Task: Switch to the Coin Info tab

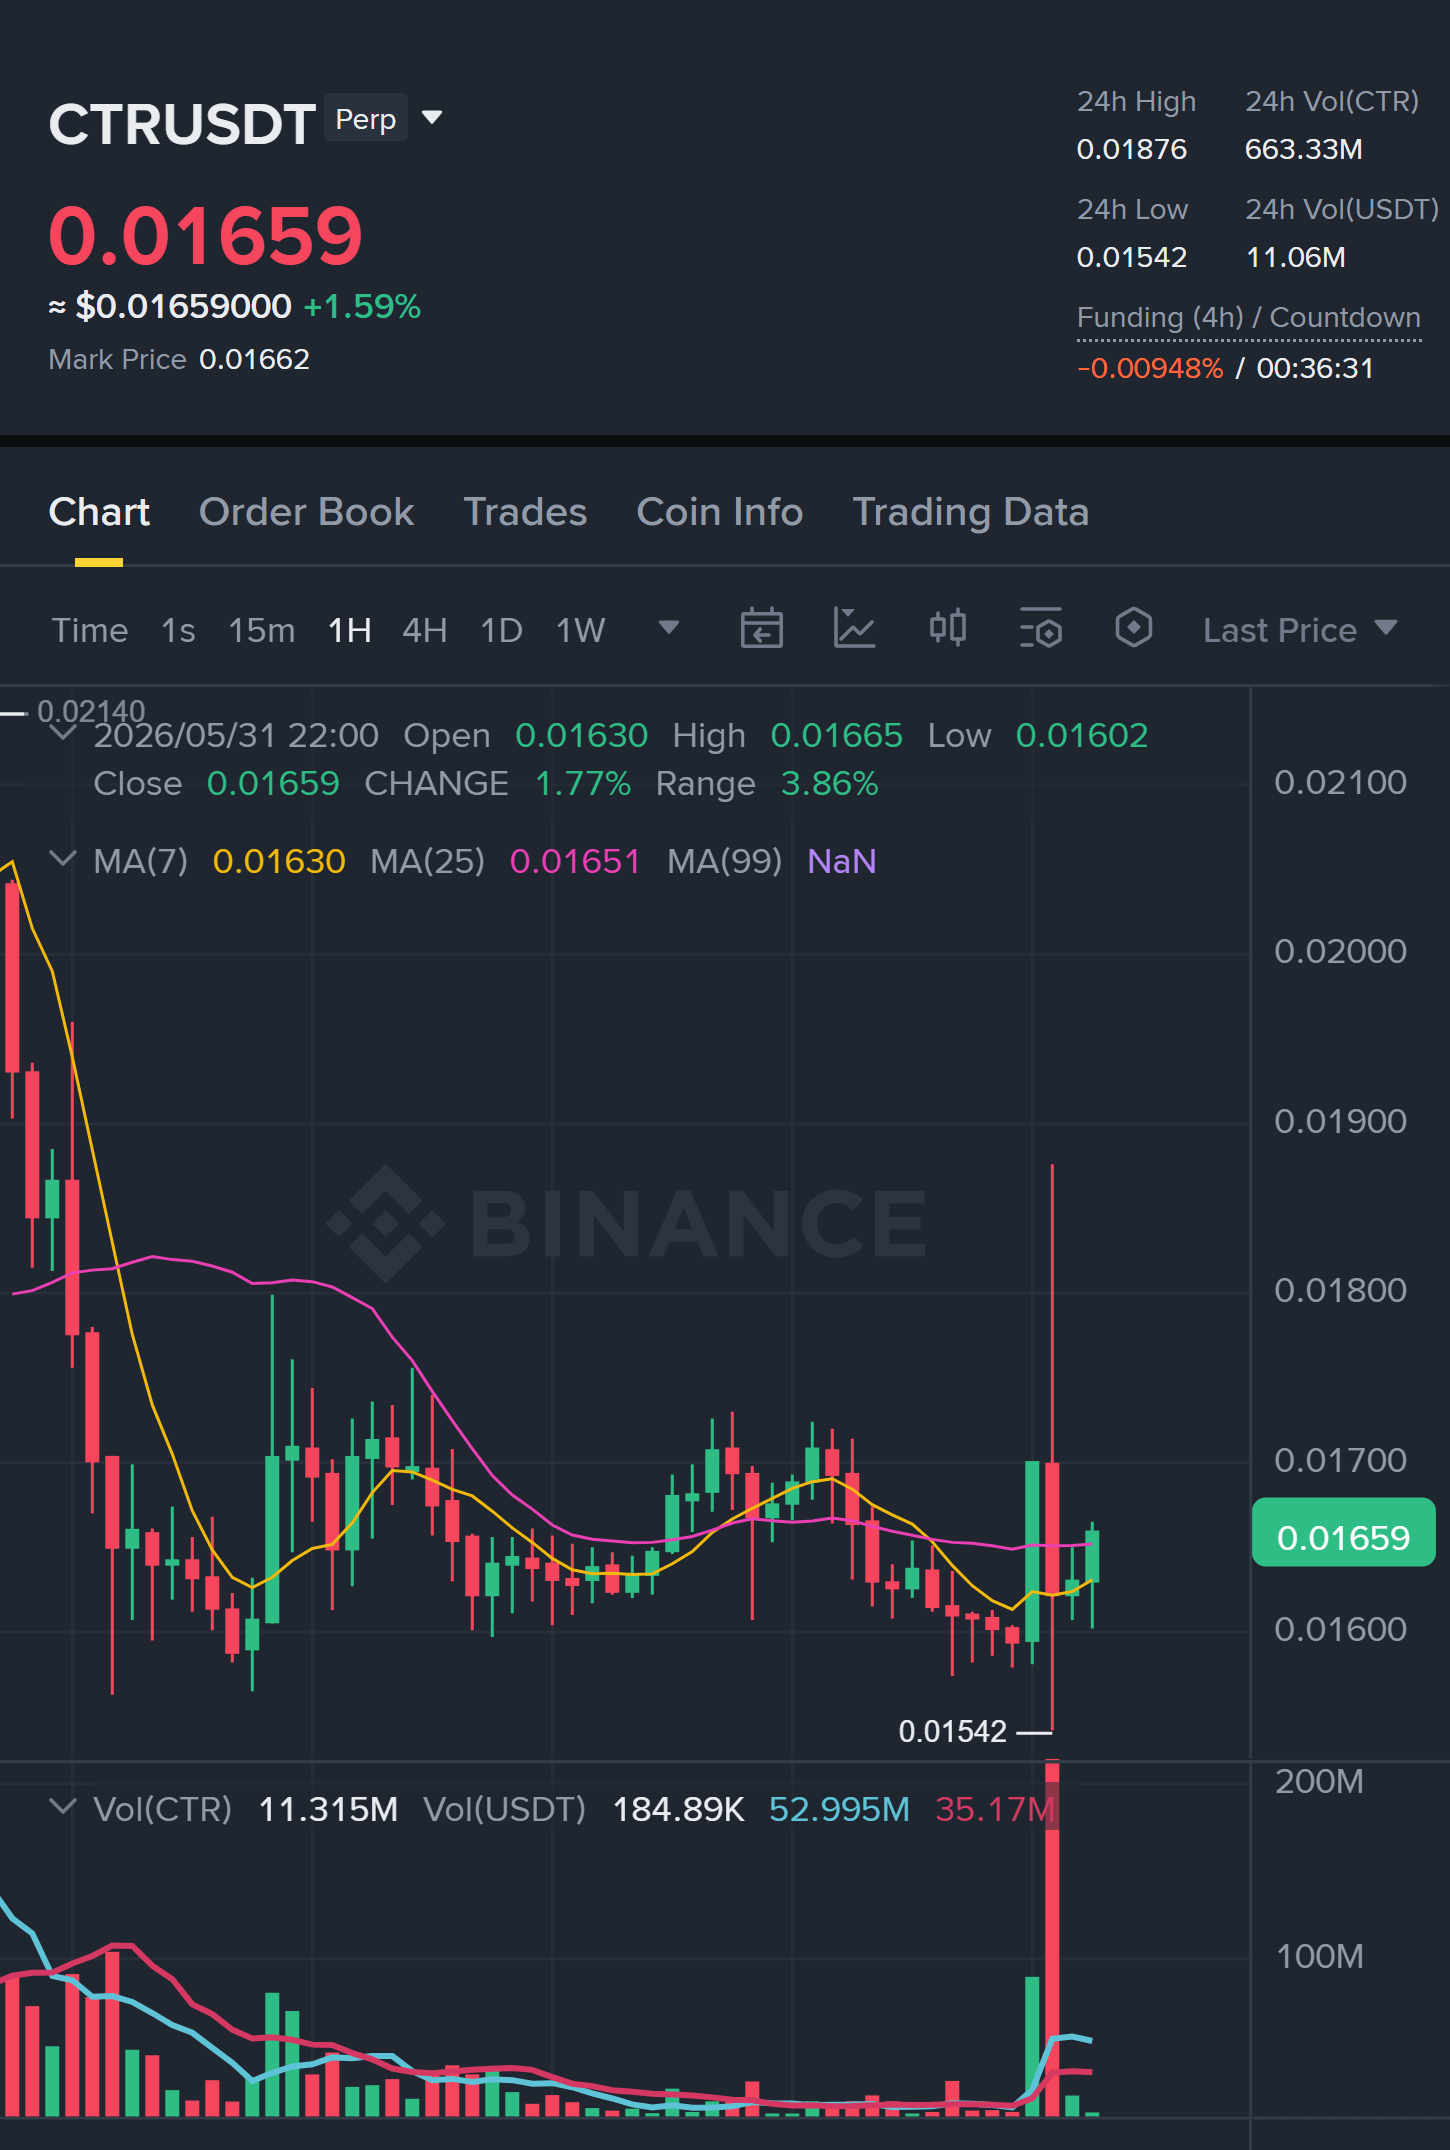Action: 720,512
